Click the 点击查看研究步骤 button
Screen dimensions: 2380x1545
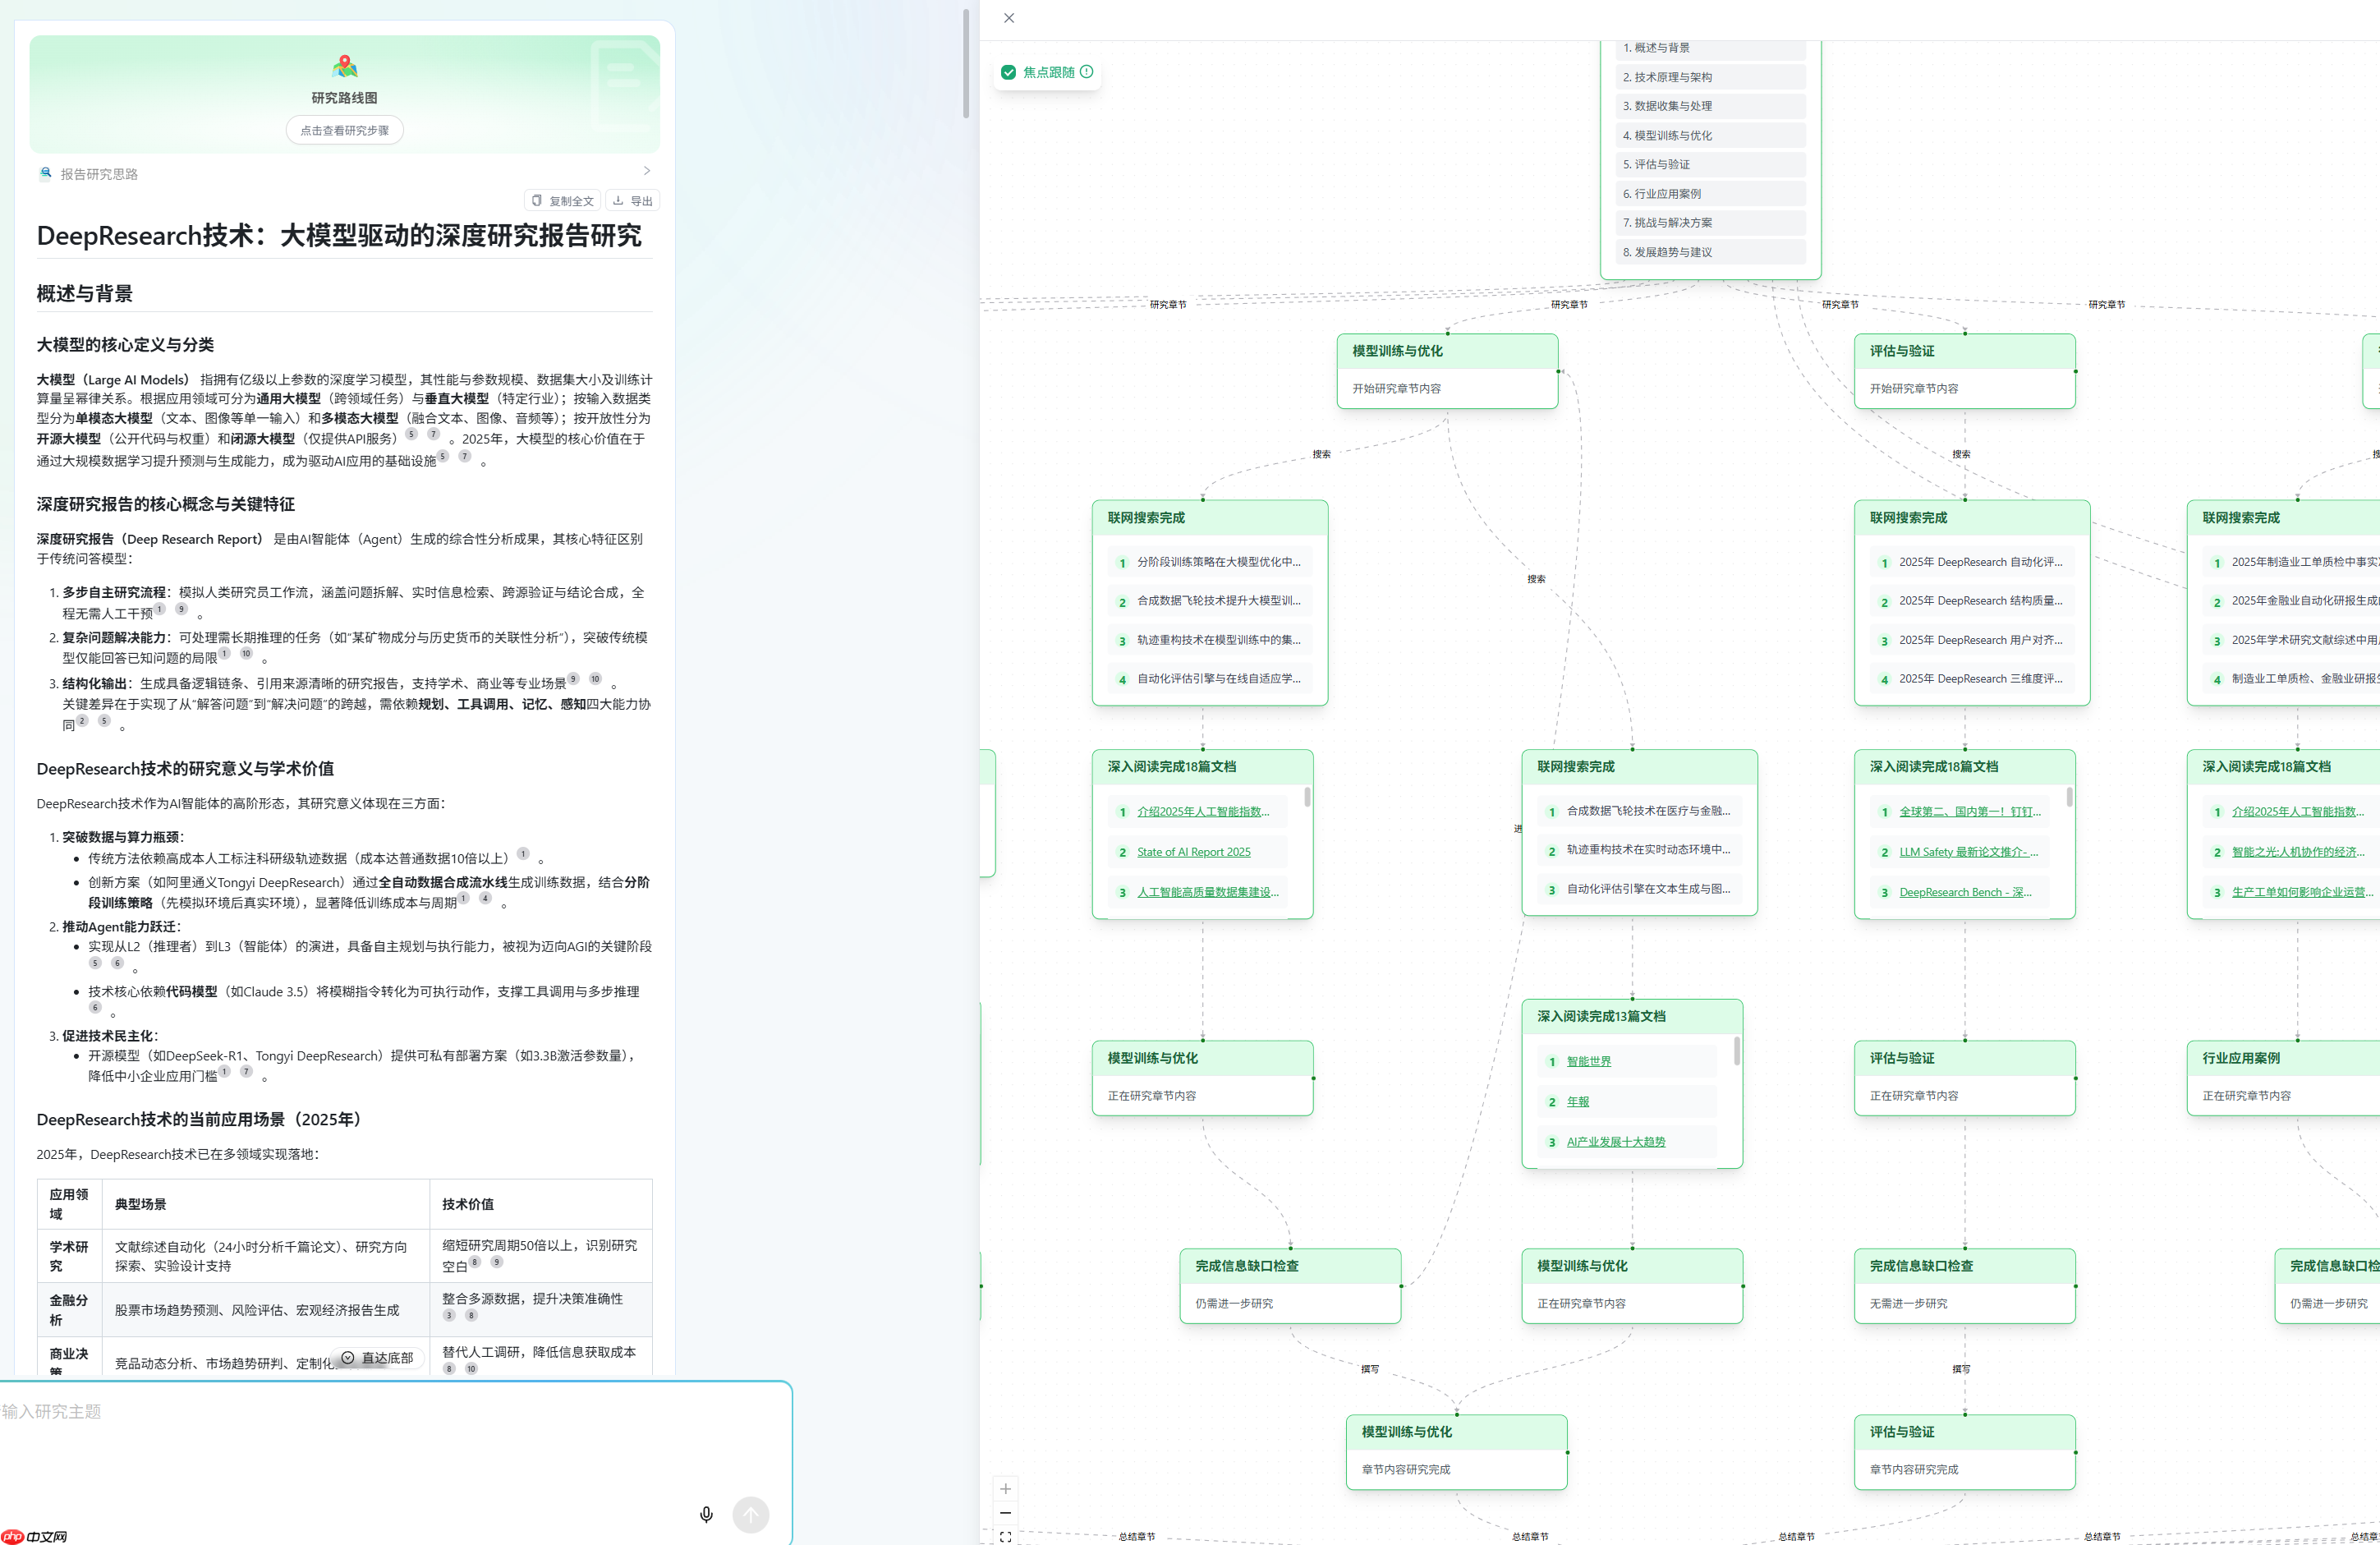point(344,129)
